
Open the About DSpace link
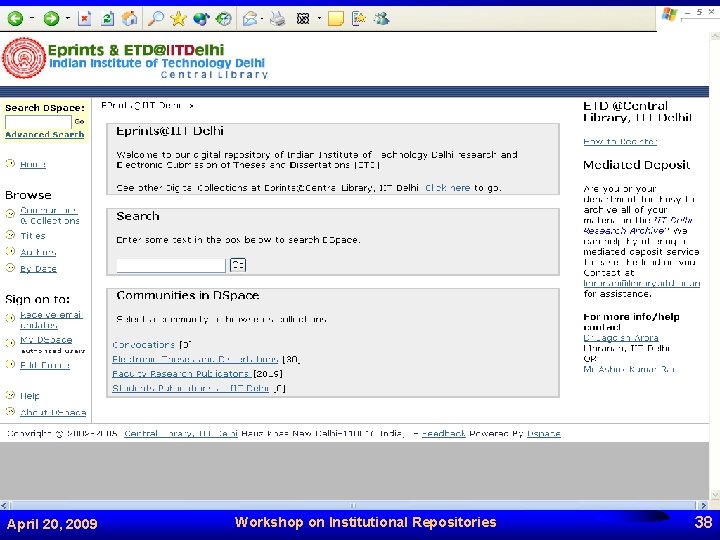[53, 412]
